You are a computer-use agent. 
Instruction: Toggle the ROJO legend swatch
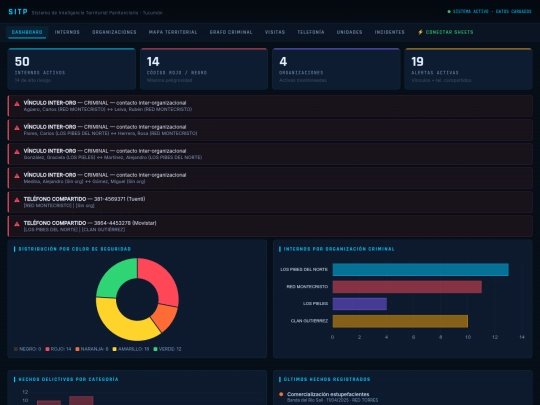[47, 349]
